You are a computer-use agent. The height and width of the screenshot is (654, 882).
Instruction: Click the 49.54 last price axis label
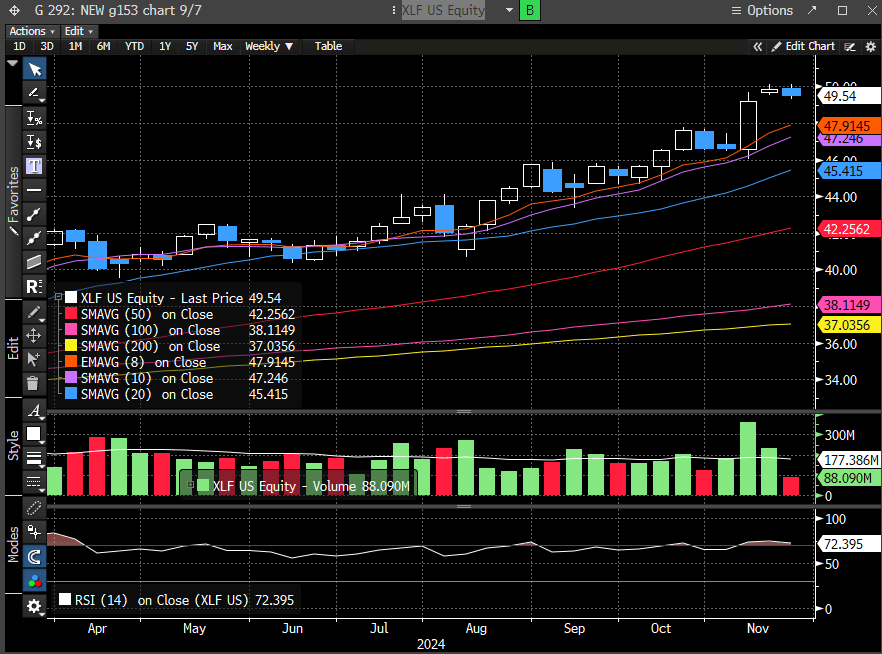click(x=848, y=96)
